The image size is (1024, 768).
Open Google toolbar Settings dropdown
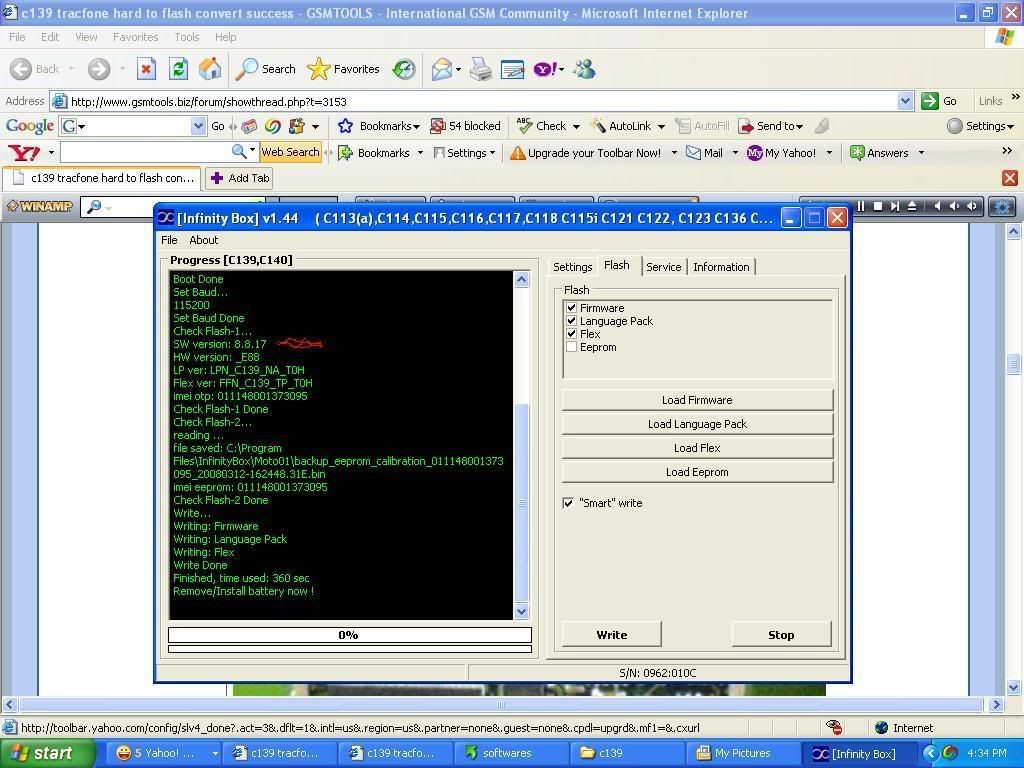click(980, 126)
